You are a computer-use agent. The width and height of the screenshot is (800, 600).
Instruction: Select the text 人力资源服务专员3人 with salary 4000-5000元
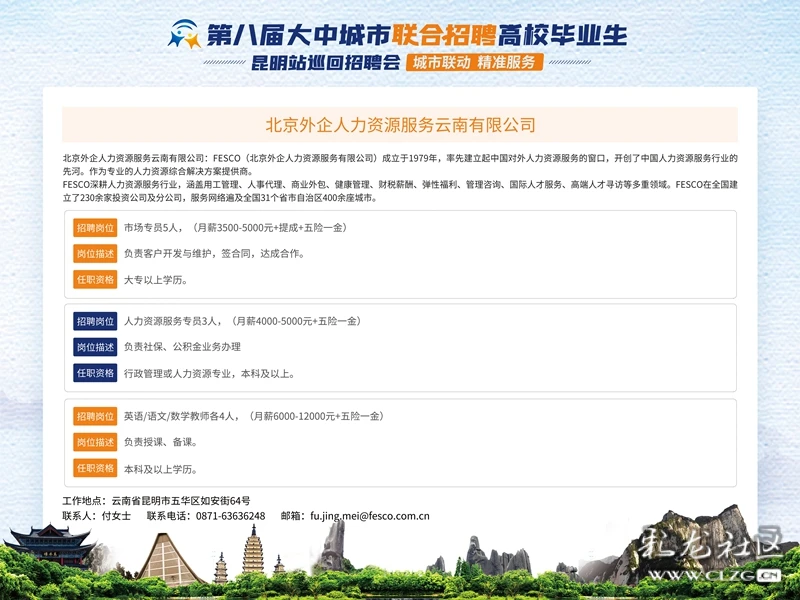click(243, 321)
